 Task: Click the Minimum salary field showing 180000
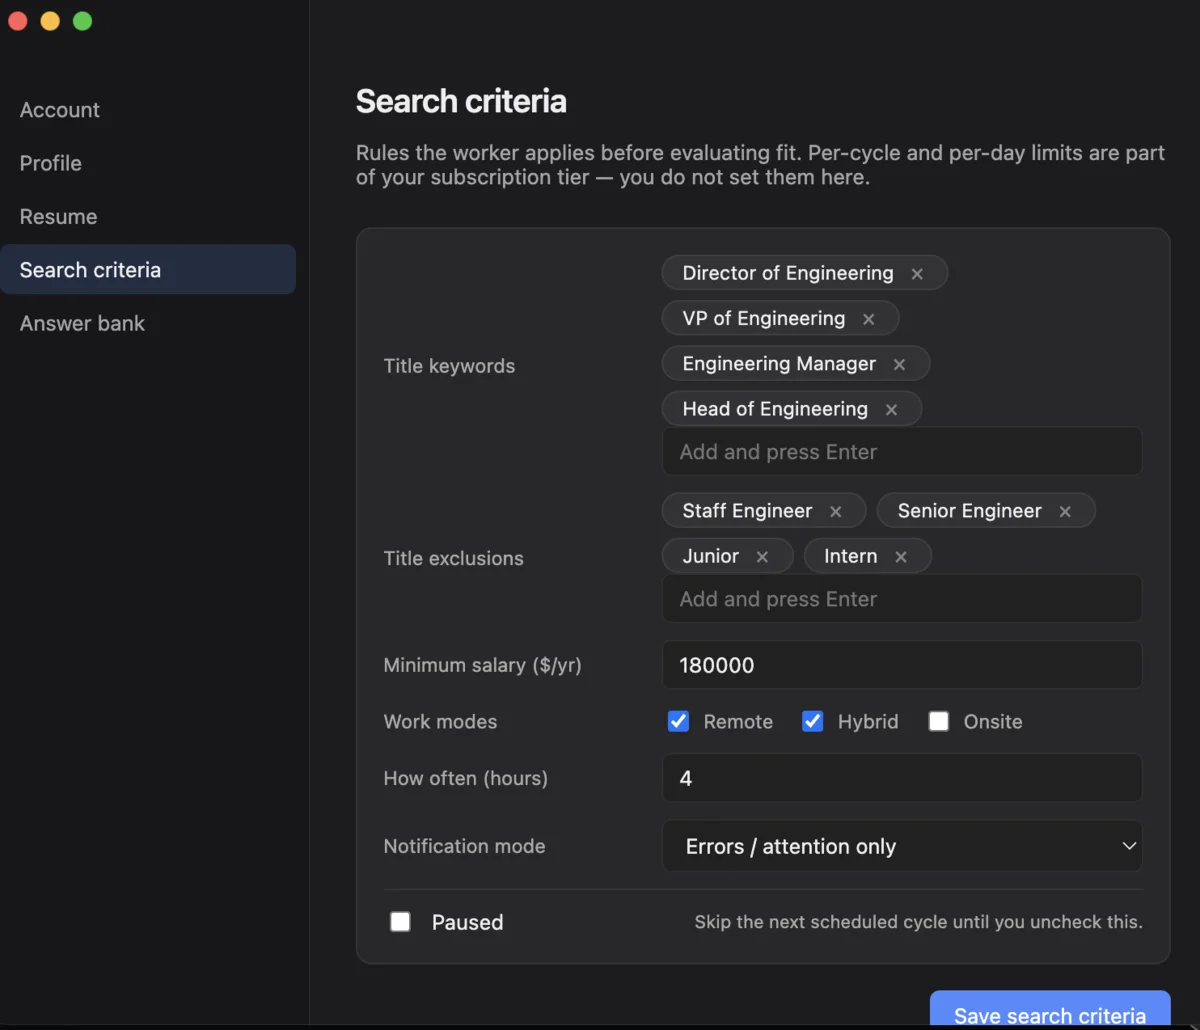click(x=902, y=665)
